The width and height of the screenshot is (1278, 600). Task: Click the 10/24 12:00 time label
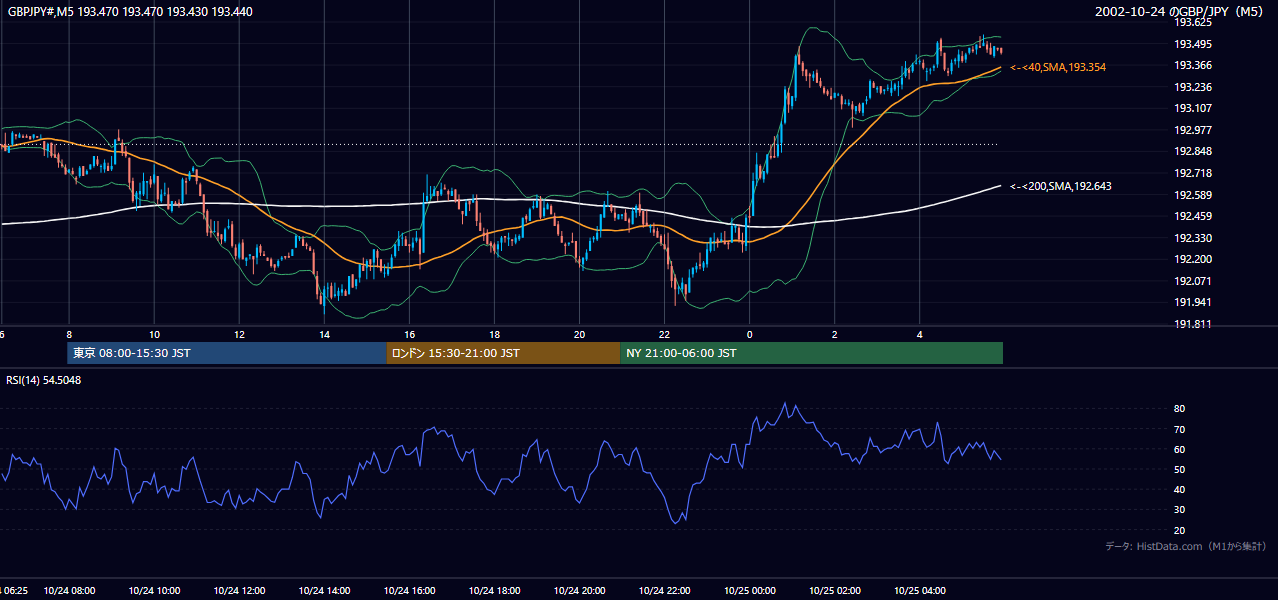tap(239, 591)
